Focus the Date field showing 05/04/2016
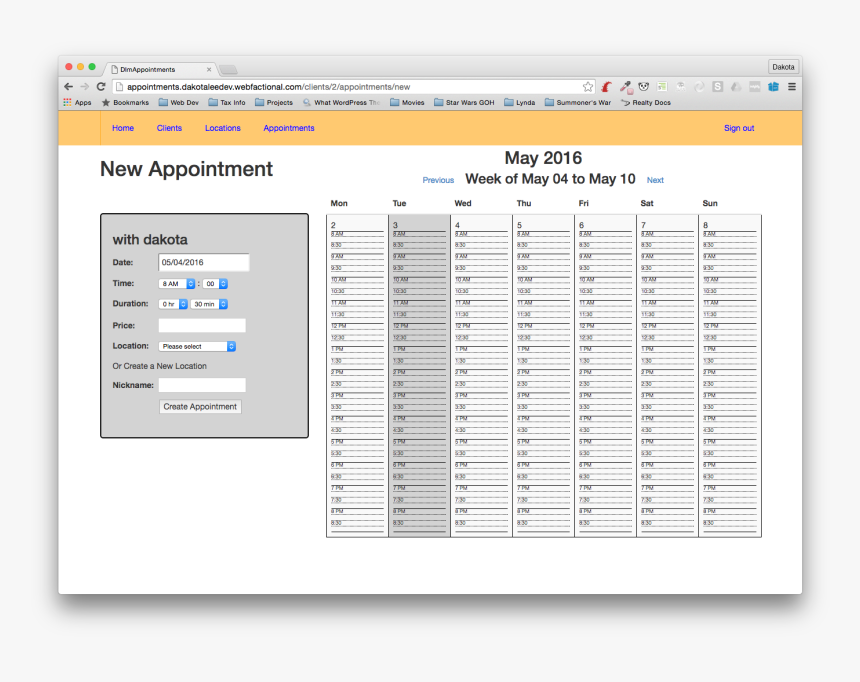The image size is (860, 682). pyautogui.click(x=204, y=263)
